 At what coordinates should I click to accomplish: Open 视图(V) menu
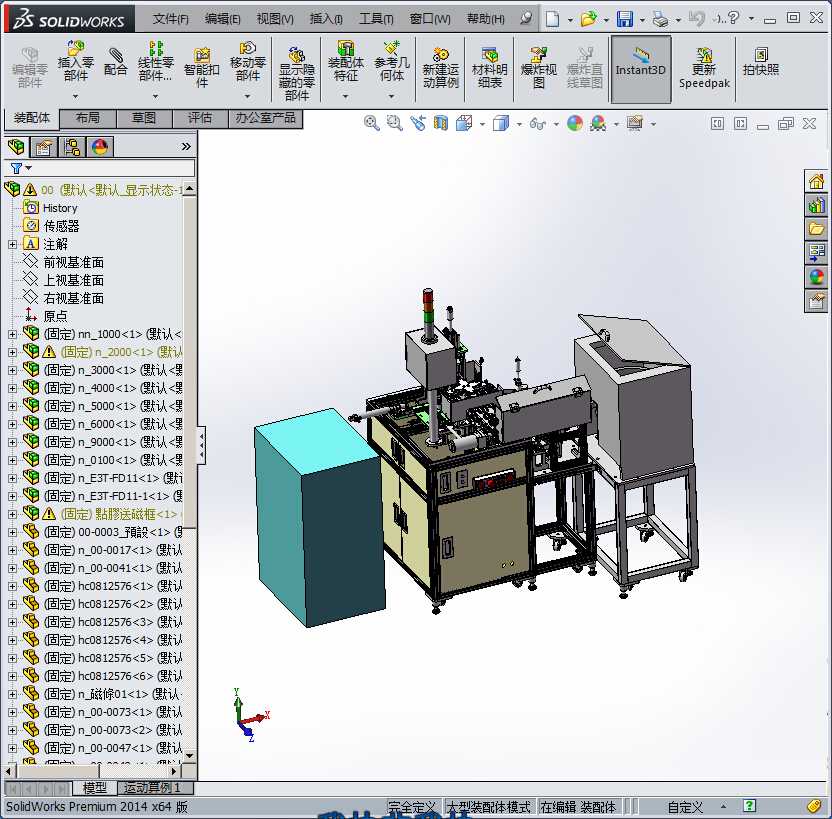(275, 19)
